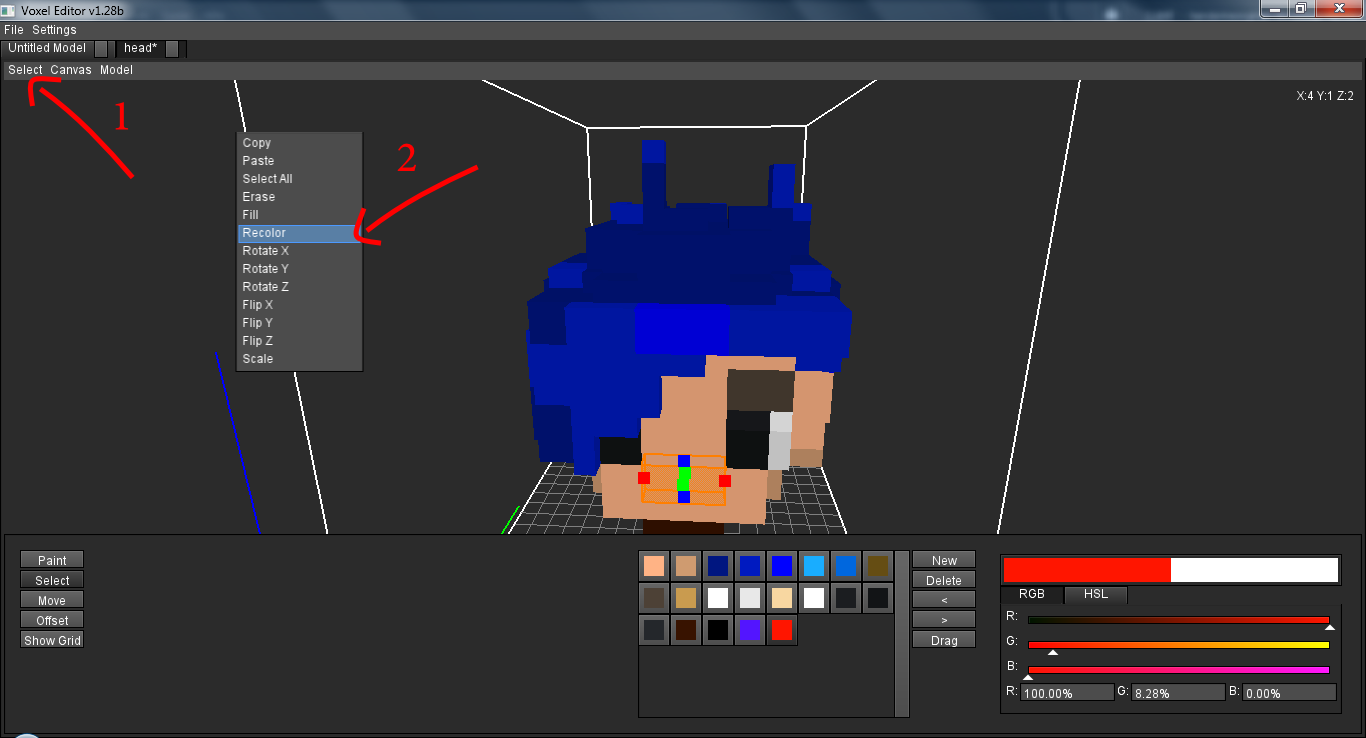Pick the light sky blue palette swatch
The image size is (1366, 738).
(814, 566)
